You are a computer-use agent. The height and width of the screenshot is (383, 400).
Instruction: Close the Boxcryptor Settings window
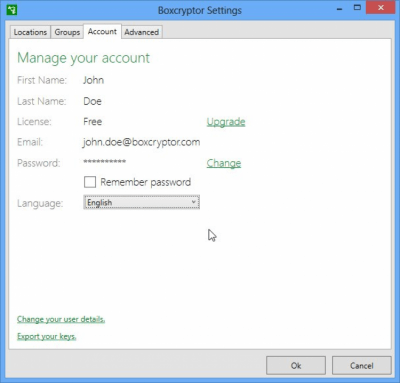pyautogui.click(x=381, y=8)
